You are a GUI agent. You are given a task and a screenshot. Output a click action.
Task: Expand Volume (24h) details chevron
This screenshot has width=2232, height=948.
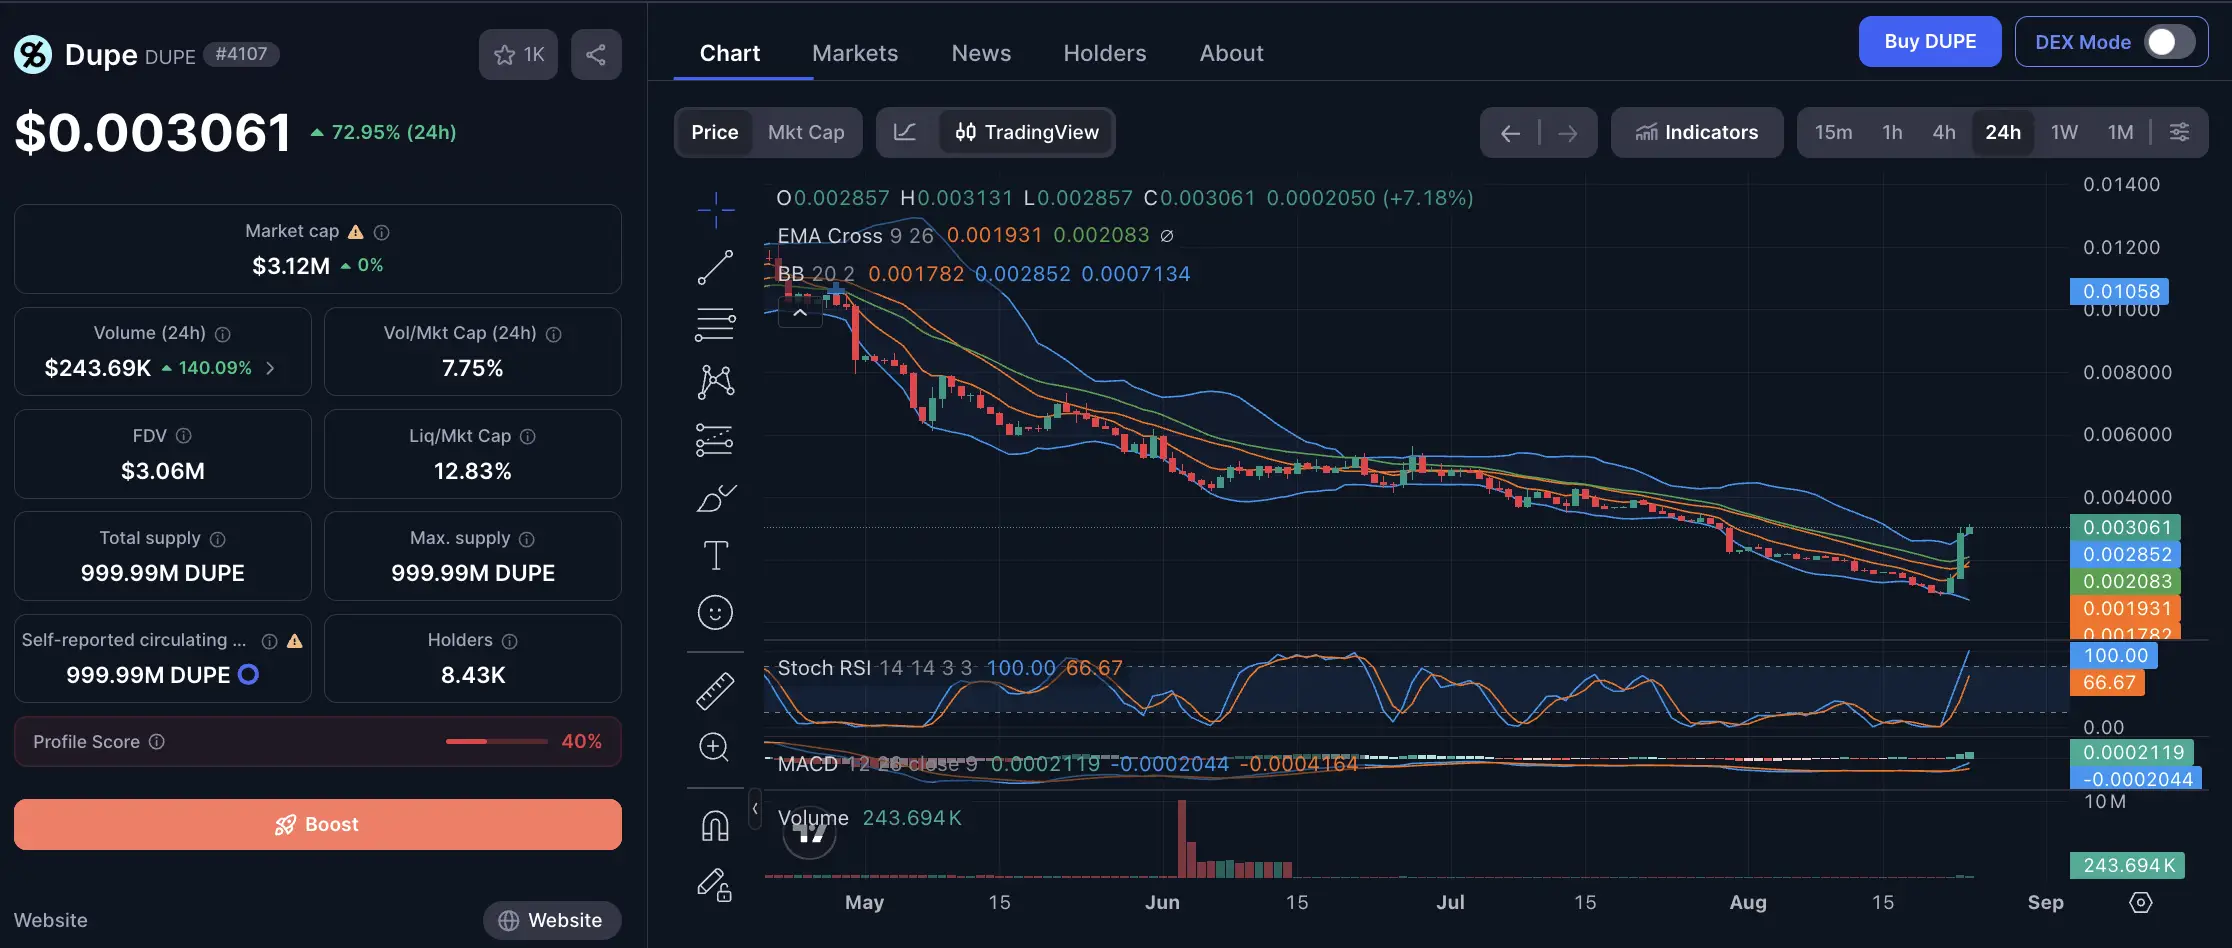coord(270,368)
